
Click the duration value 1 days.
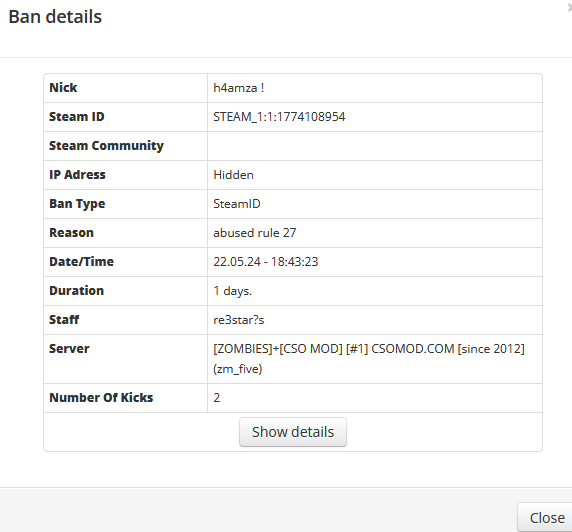(232, 291)
